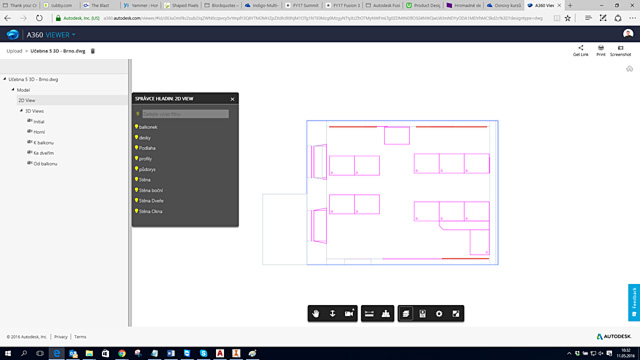Open the Ke dveřím view

[43, 153]
